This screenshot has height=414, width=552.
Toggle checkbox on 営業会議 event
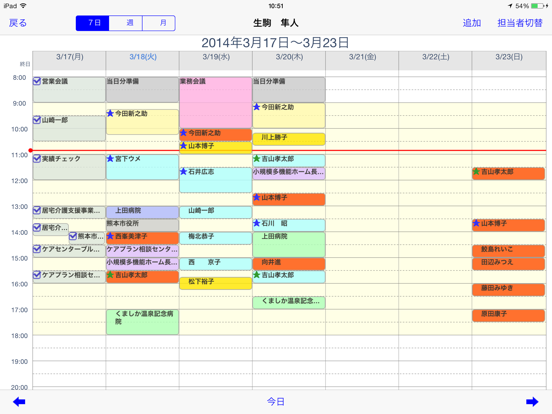coord(37,81)
